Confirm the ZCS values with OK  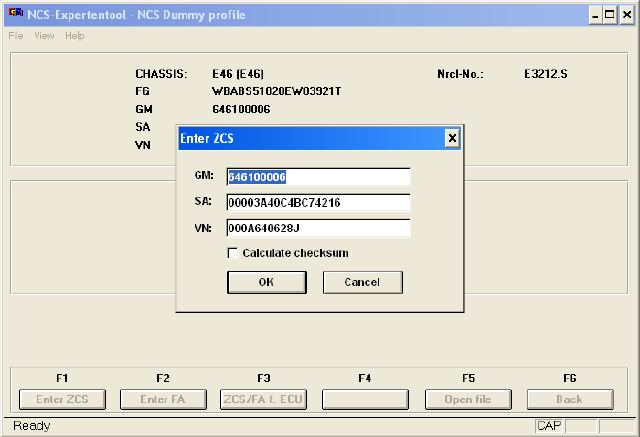[267, 282]
